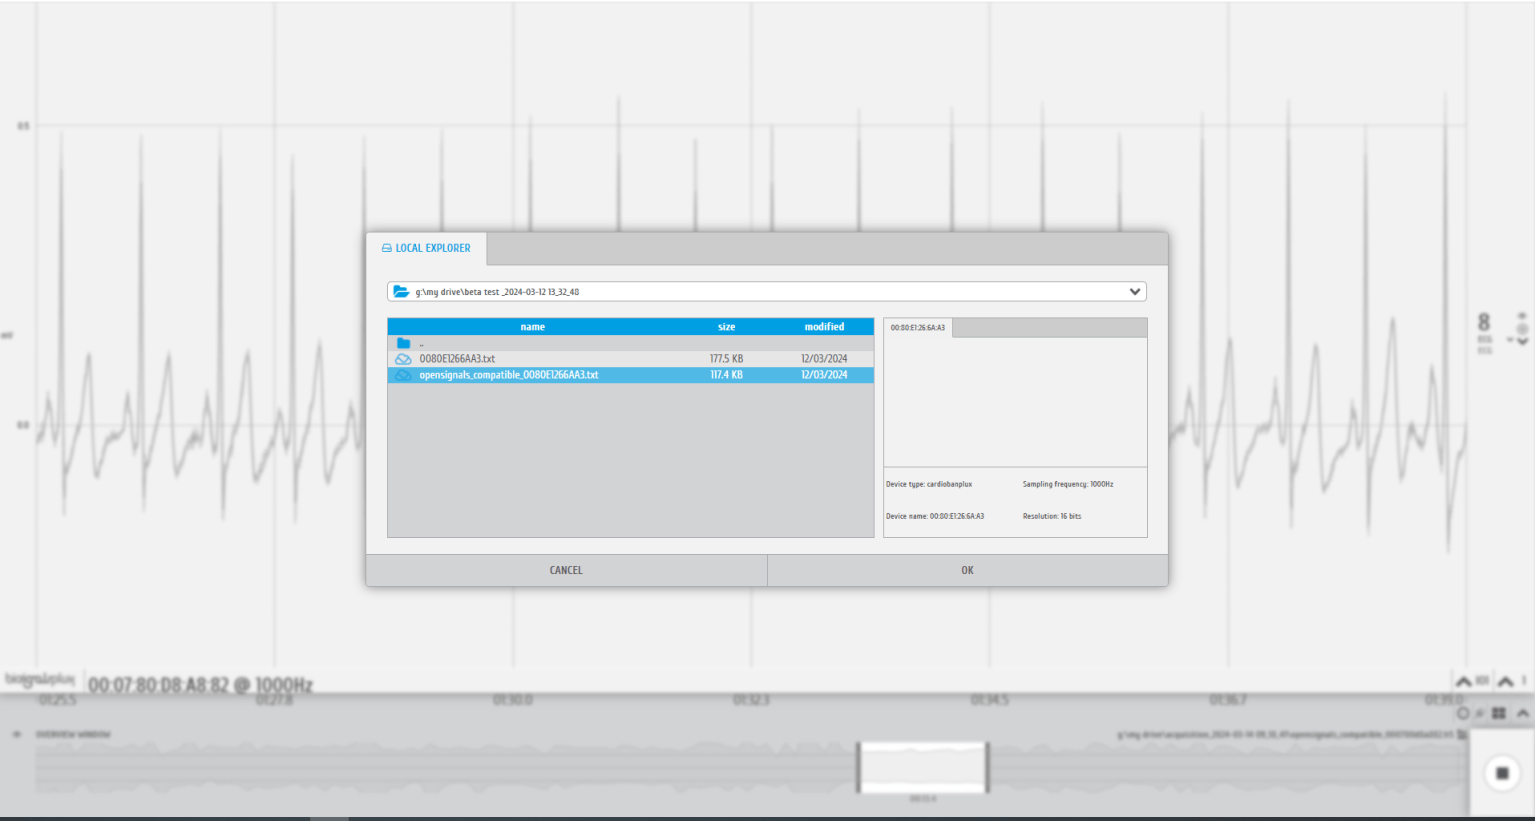Collapse the bottom panel with the up chevron
This screenshot has width=1535, height=821.
point(1523,713)
